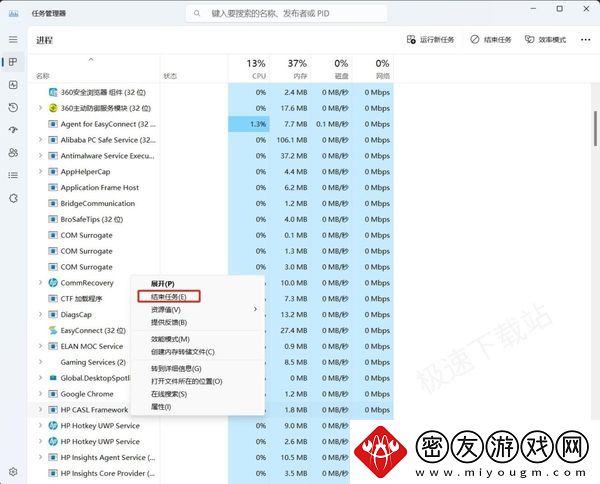Open 资源值(V) submenu in context menu
This screenshot has width=600, height=484.
point(197,310)
